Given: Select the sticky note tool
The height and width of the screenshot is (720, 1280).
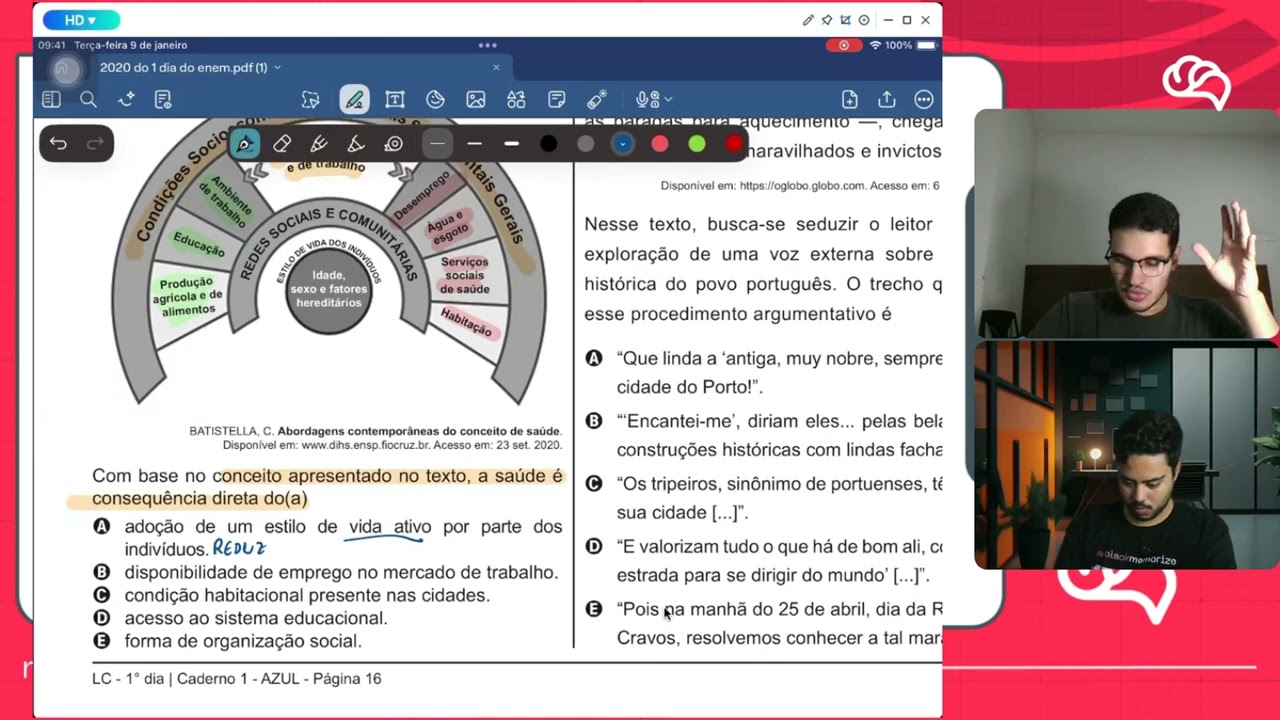Looking at the screenshot, I should coord(557,99).
